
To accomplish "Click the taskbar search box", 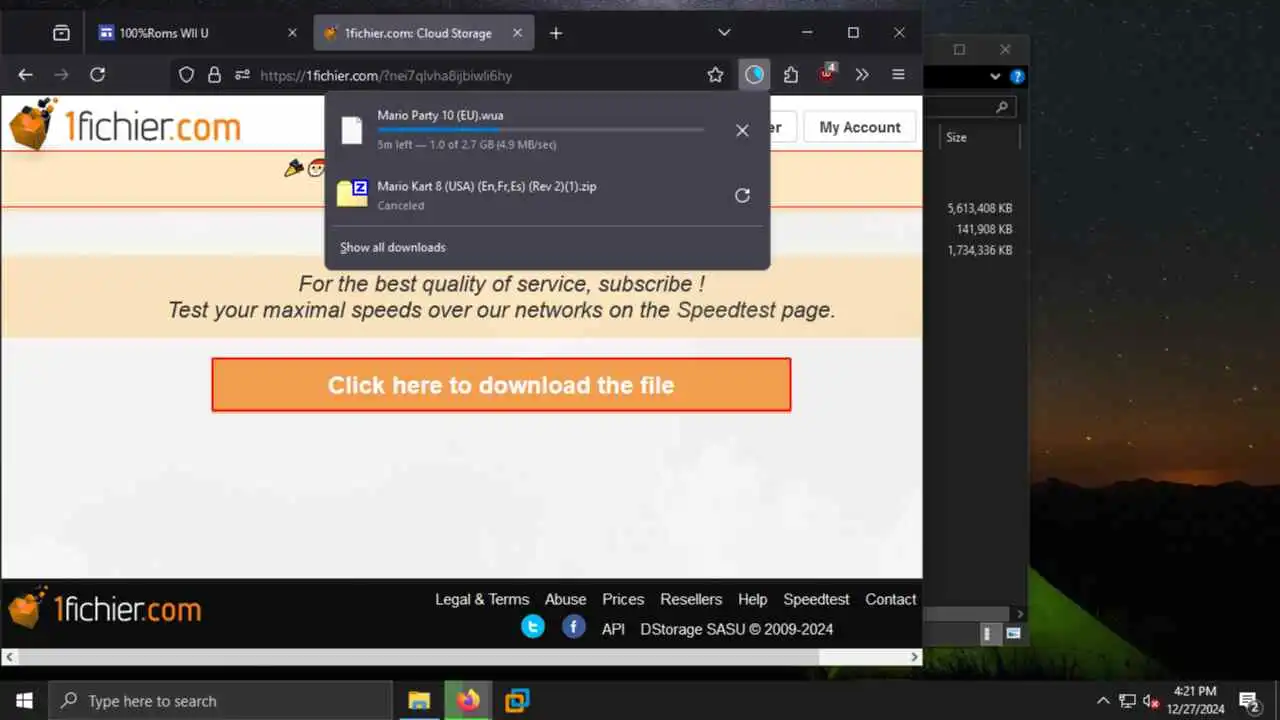I will pyautogui.click(x=220, y=701).
